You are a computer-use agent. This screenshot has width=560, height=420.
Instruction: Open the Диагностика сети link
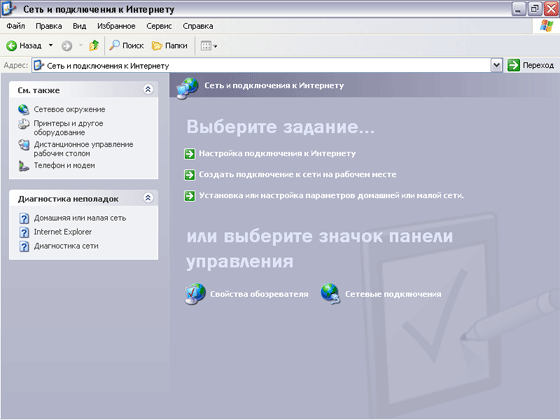pos(66,246)
